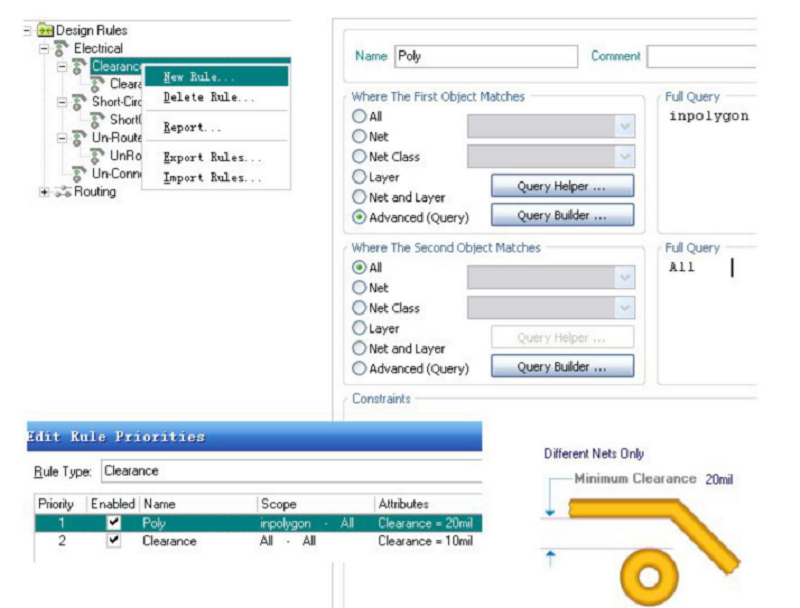Viewport: 800px width, 608px height.
Task: Uncheck Enabled box for Poly rule
Action: pos(114,523)
